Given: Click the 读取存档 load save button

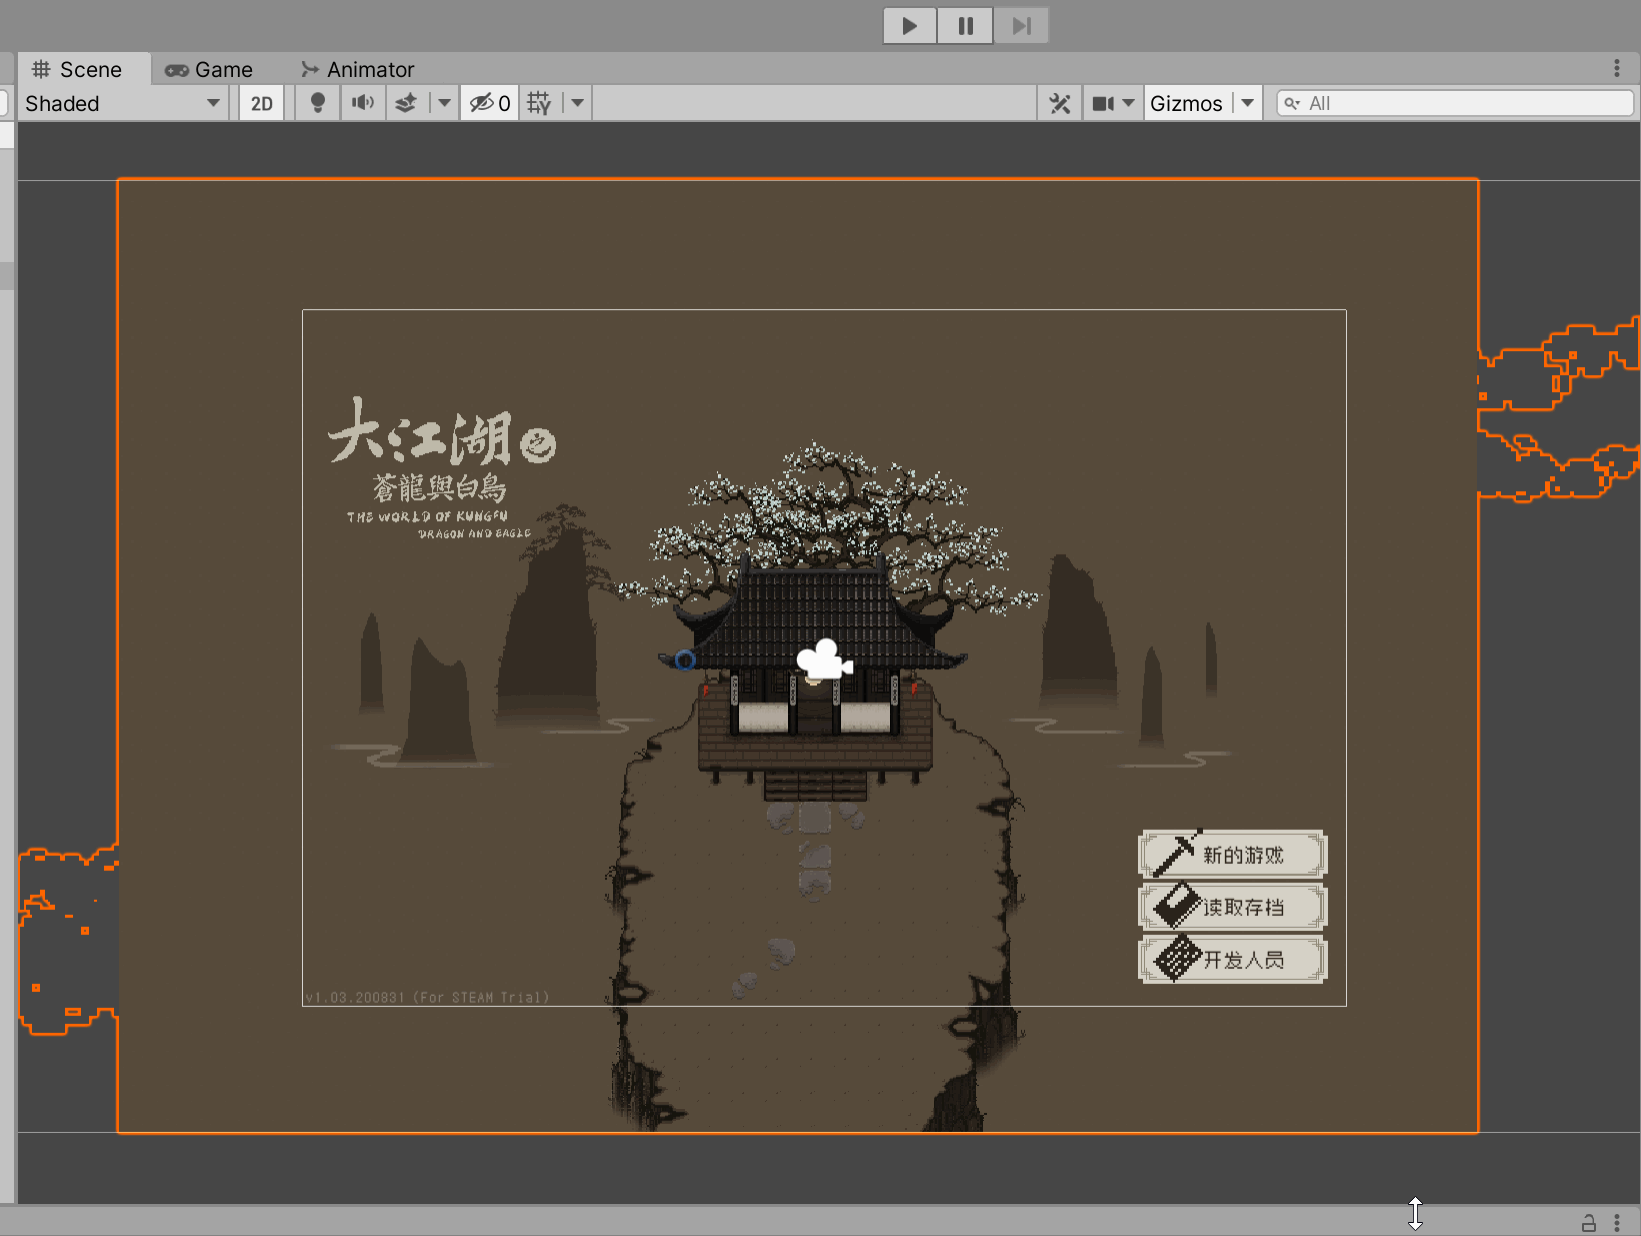Looking at the screenshot, I should pos(1233,907).
